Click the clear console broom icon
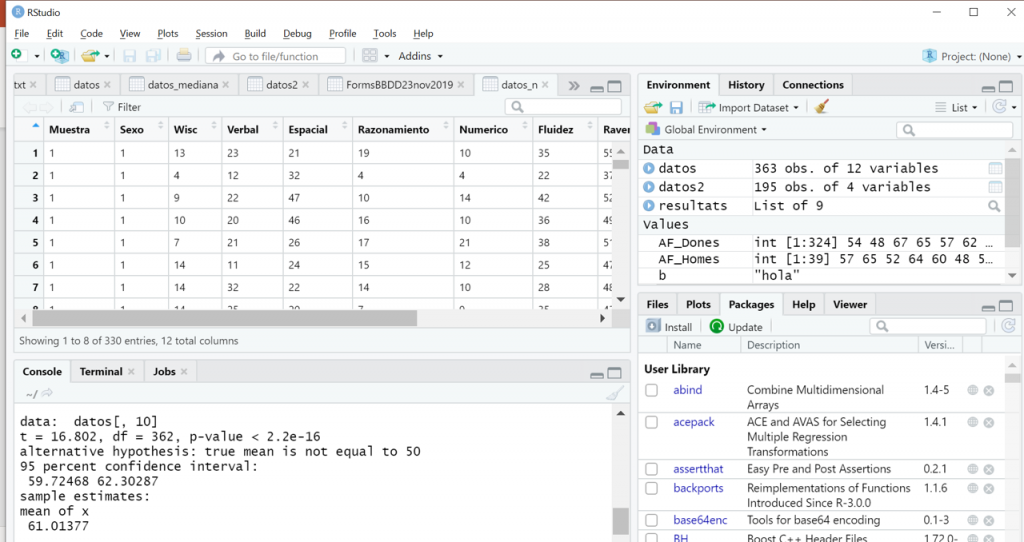 (613, 393)
